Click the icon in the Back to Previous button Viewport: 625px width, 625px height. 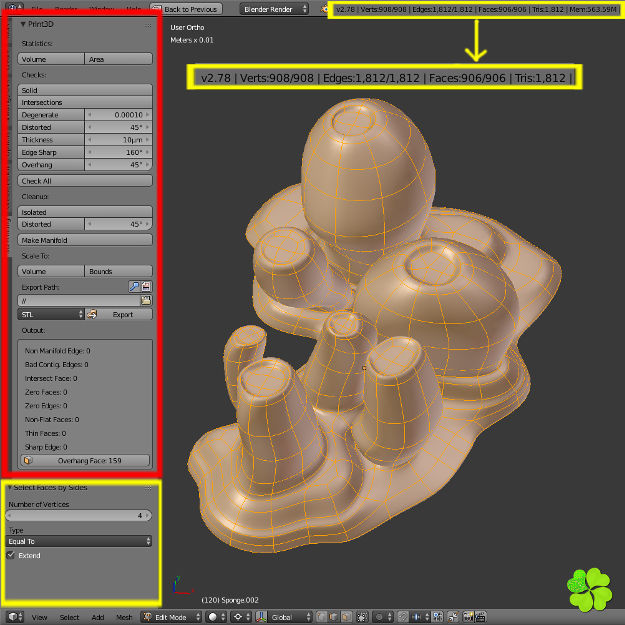click(157, 9)
